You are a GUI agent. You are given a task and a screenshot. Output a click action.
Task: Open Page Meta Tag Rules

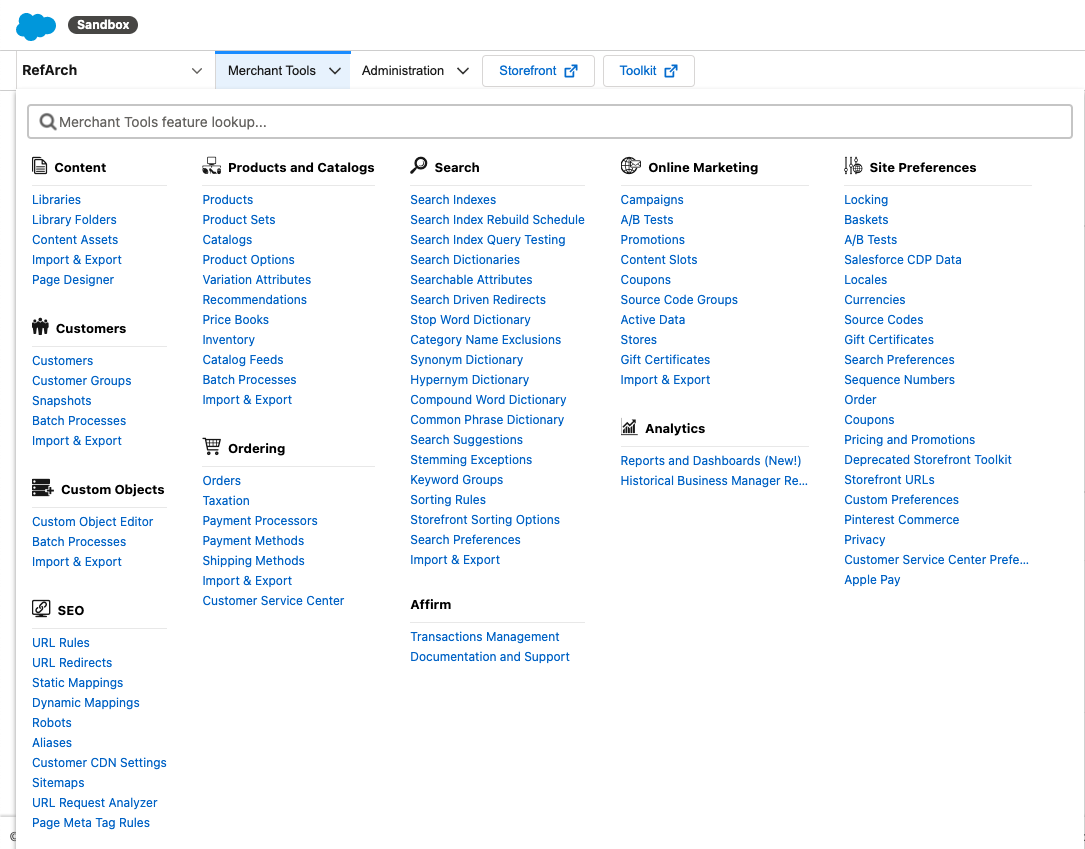click(91, 823)
